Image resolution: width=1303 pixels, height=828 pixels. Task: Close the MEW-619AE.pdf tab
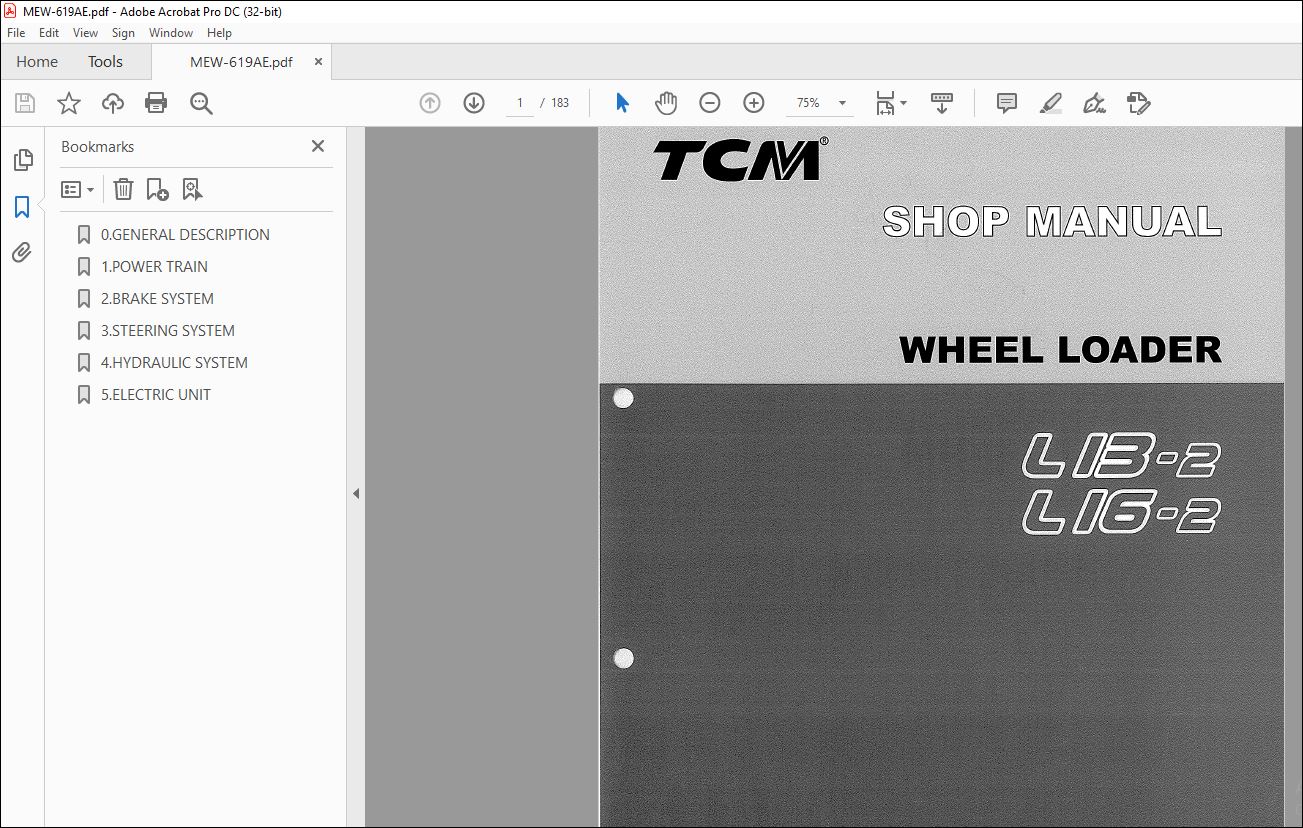point(318,62)
